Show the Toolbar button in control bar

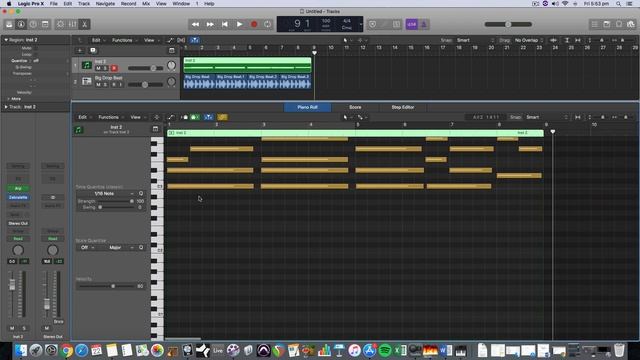coord(45,24)
